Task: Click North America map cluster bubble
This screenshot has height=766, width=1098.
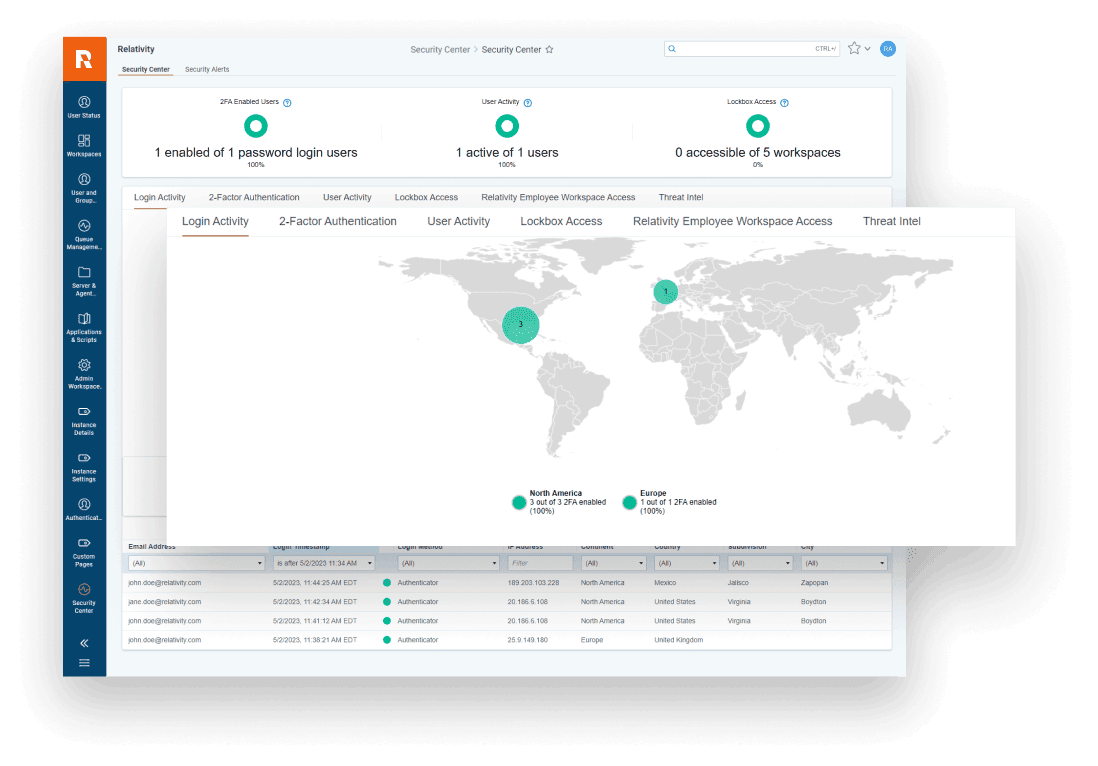Action: 520,325
